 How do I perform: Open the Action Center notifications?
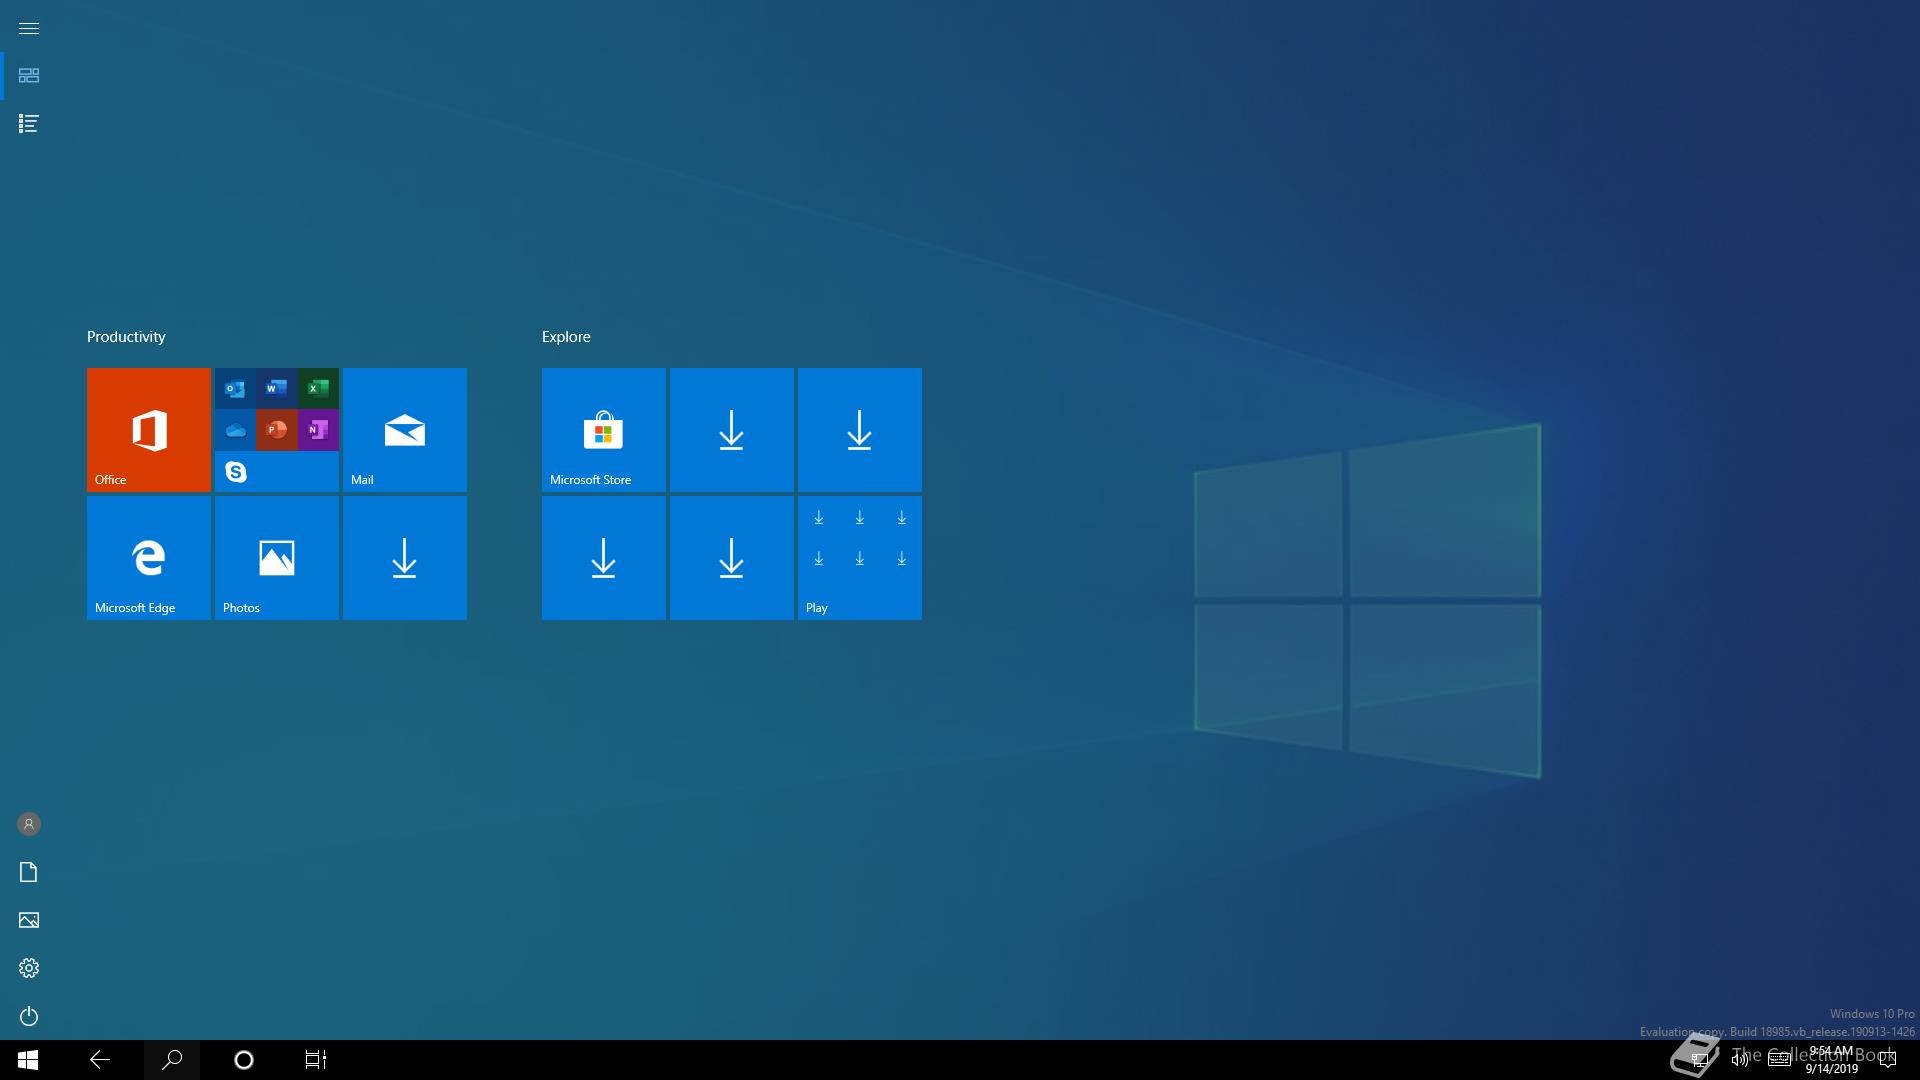coord(1888,1060)
